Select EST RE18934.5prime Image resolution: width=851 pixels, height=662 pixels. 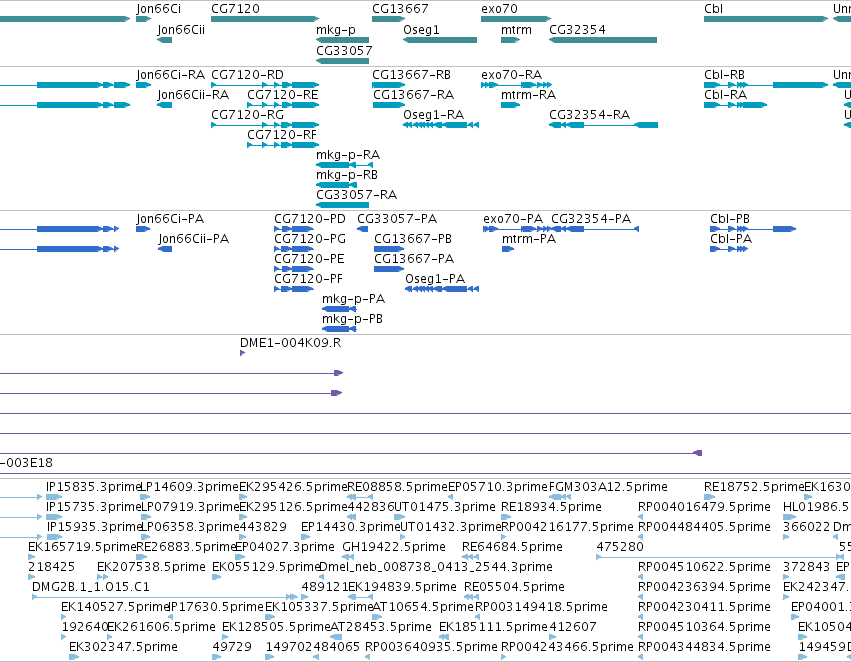pyautogui.click(x=551, y=507)
